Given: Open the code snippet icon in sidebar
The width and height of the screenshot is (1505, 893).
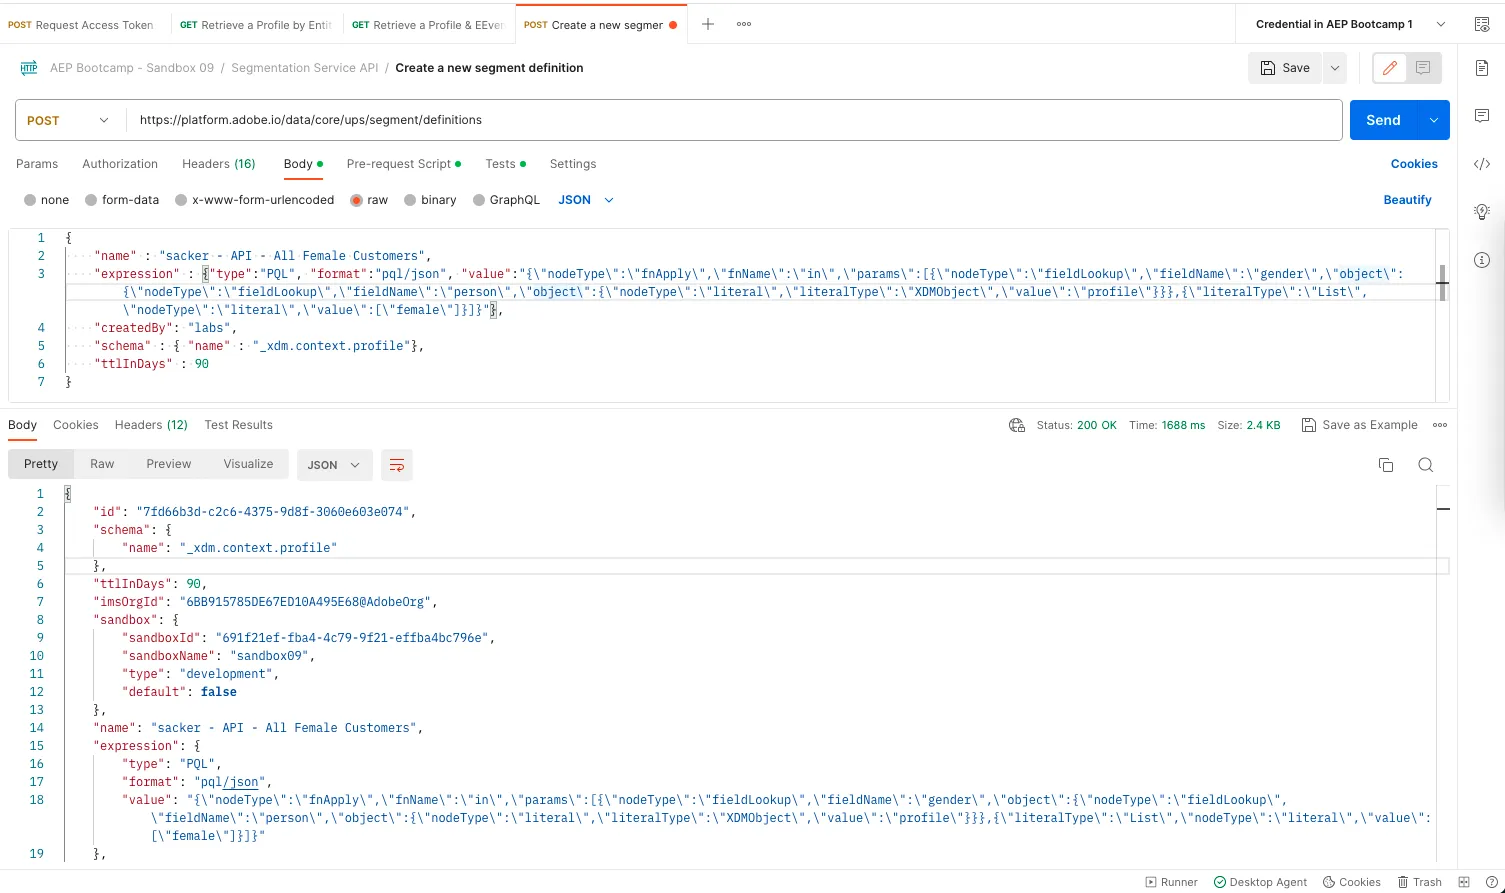Looking at the screenshot, I should 1482,164.
